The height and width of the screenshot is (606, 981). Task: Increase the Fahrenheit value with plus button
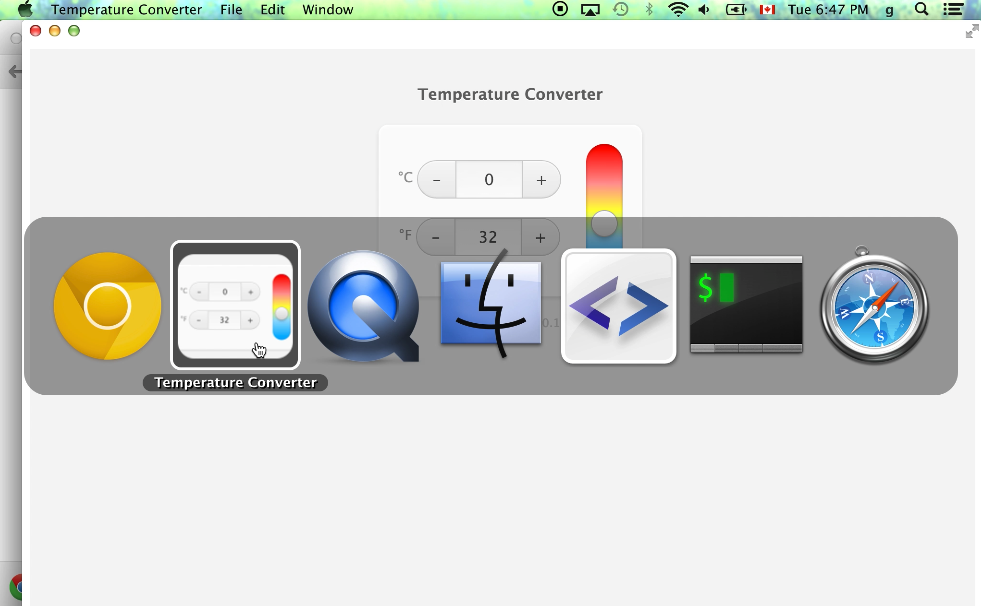pyautogui.click(x=541, y=238)
